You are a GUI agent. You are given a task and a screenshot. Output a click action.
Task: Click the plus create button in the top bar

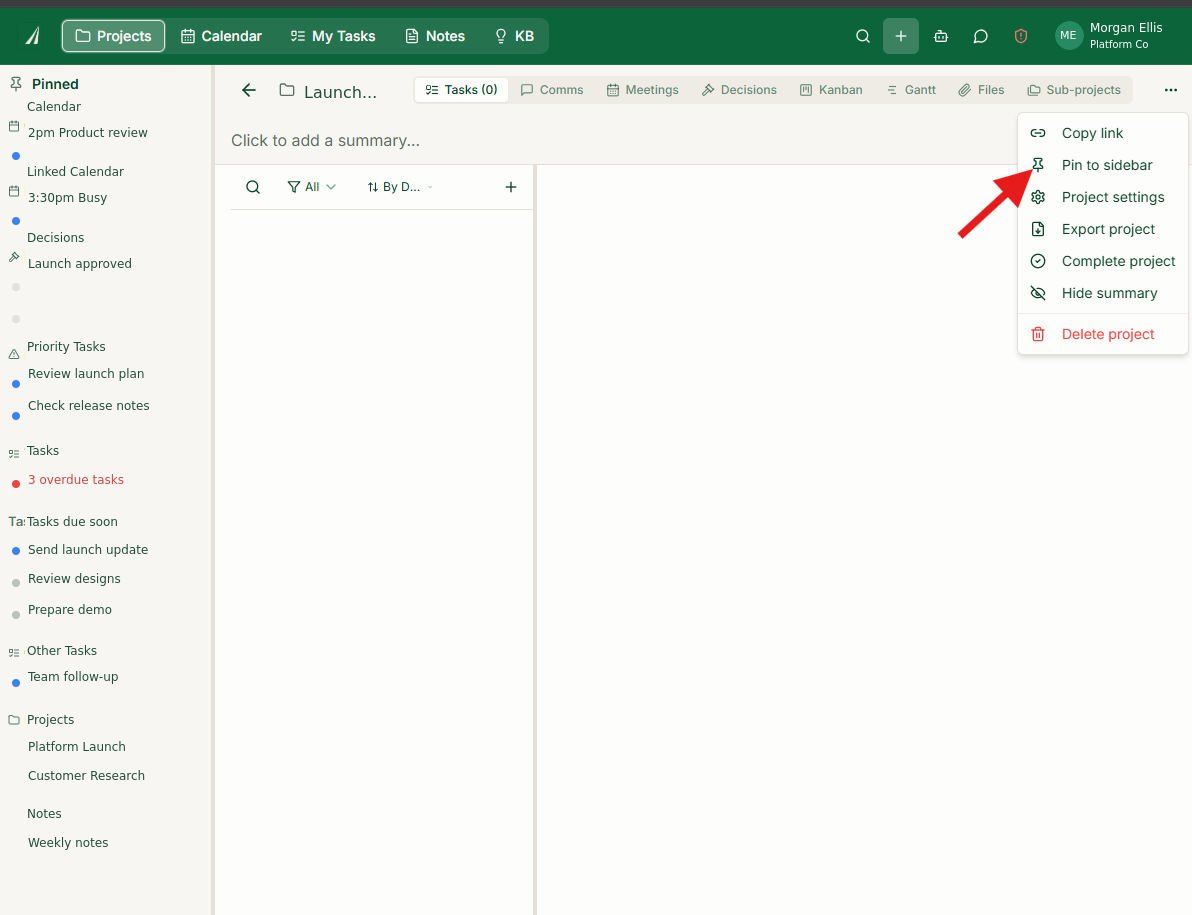click(x=900, y=36)
